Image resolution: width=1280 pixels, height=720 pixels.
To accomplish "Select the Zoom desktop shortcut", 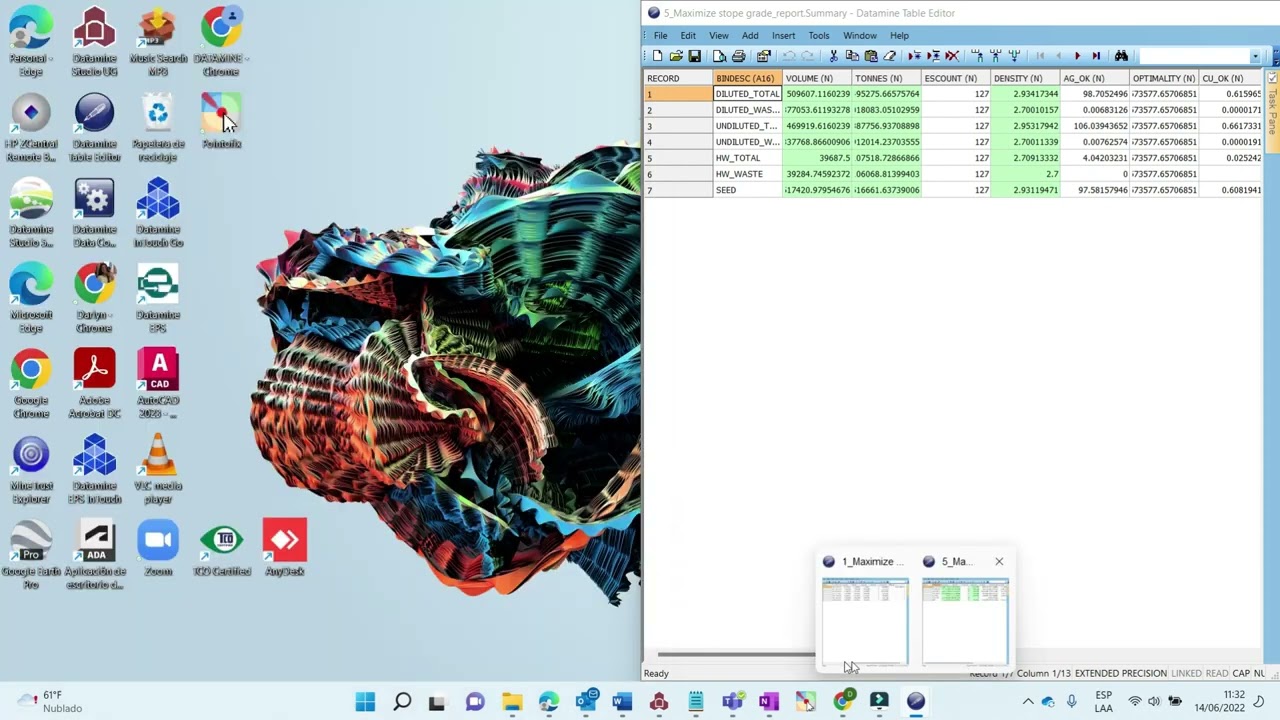I will [158, 548].
